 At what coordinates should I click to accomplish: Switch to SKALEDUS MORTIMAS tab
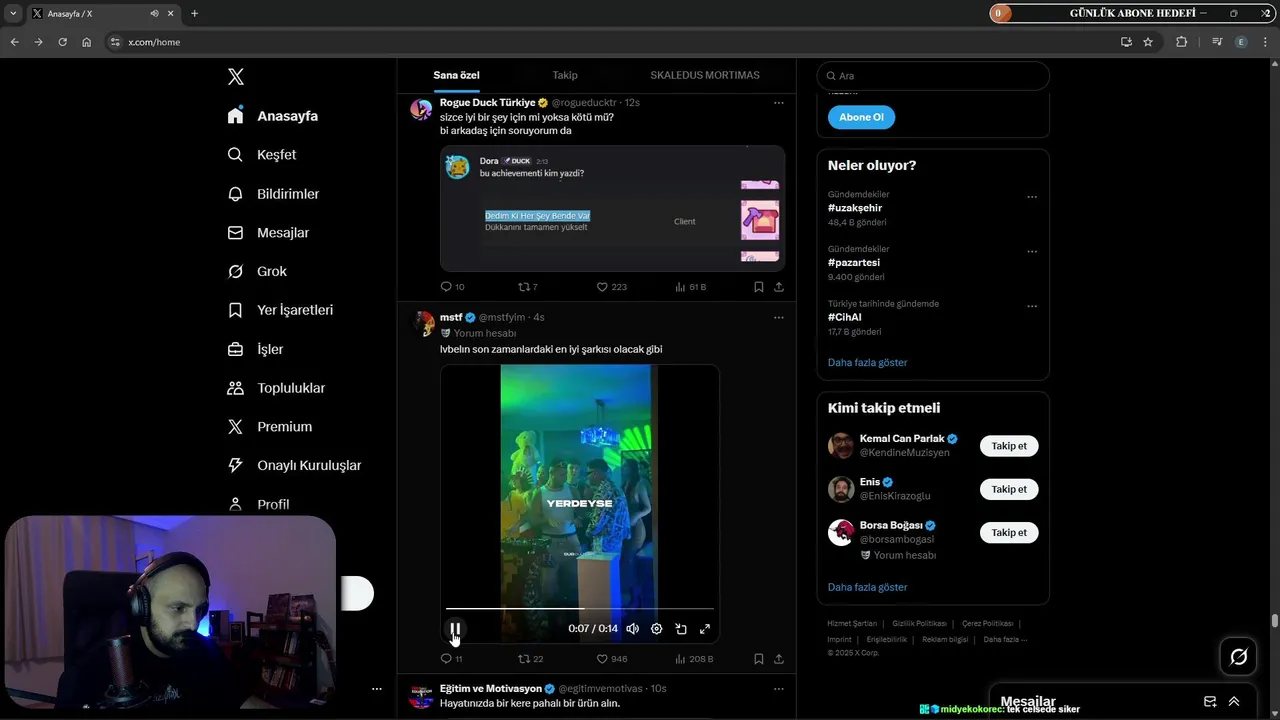point(705,75)
